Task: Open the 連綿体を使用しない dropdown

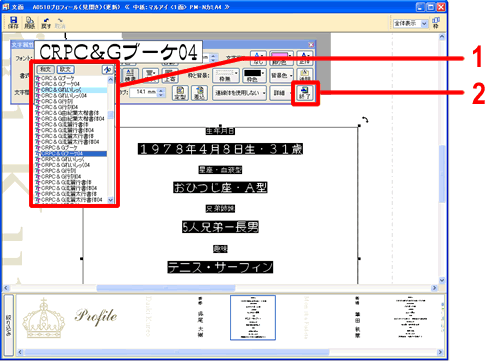Action: tap(239, 93)
